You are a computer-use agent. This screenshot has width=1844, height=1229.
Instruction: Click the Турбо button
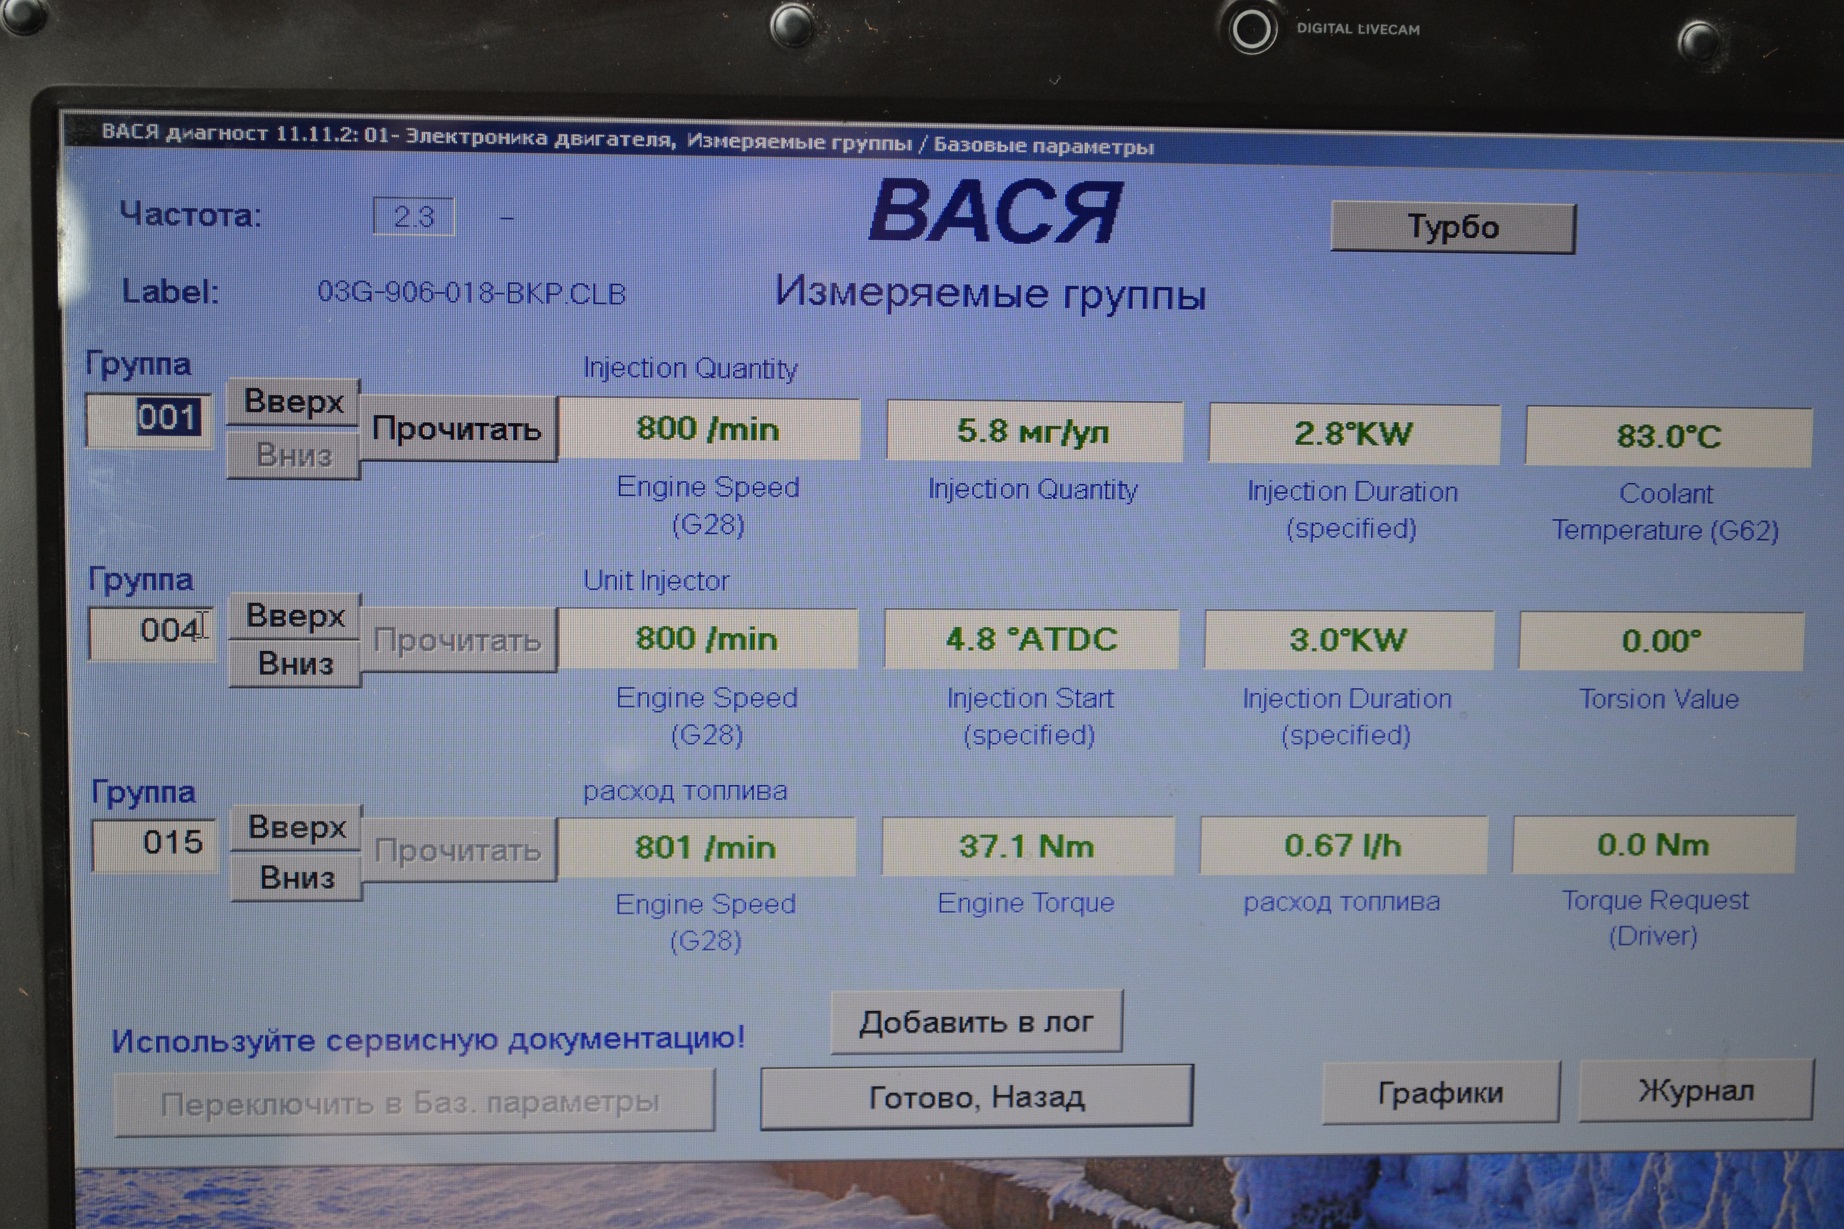click(x=1452, y=228)
